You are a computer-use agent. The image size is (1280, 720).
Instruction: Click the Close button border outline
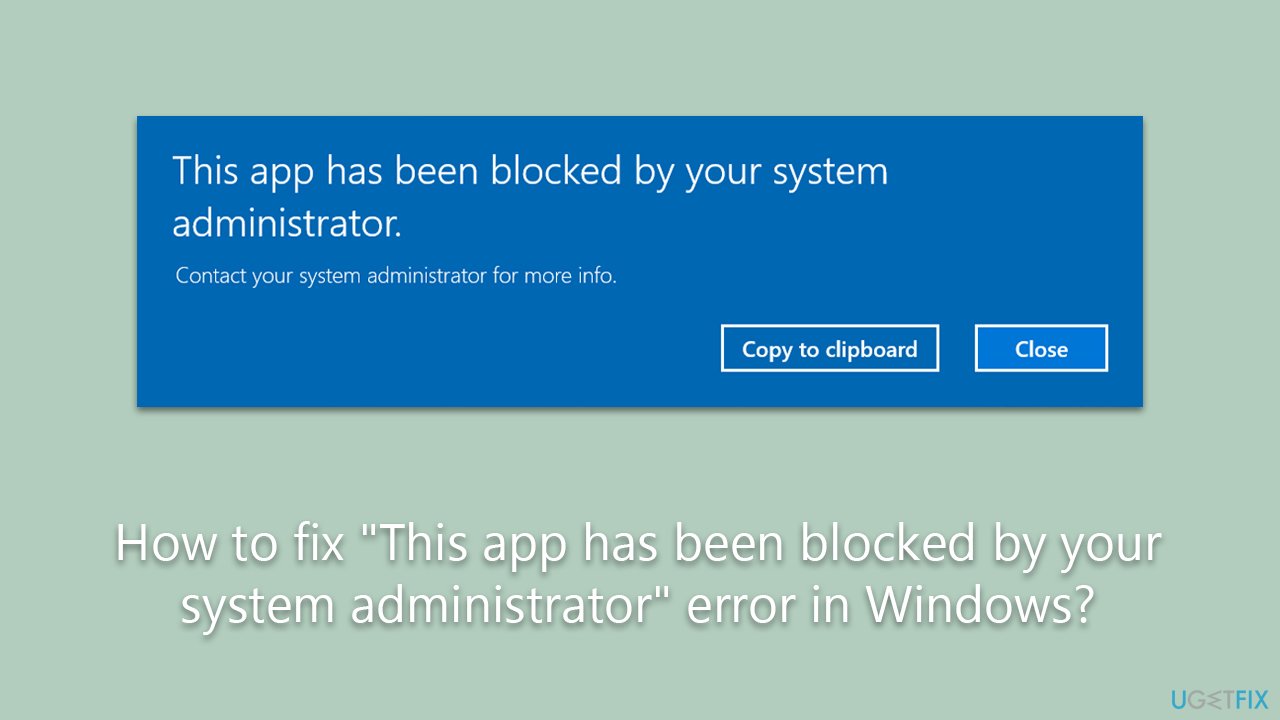click(x=1041, y=327)
